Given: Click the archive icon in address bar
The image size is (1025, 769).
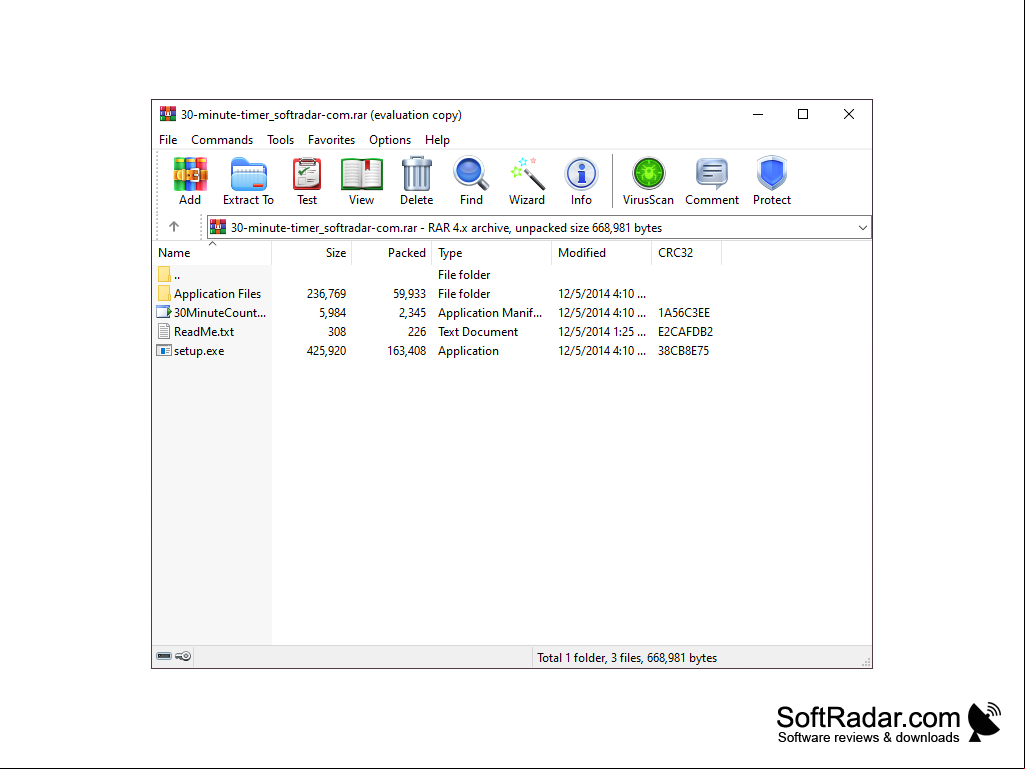Looking at the screenshot, I should (x=218, y=228).
